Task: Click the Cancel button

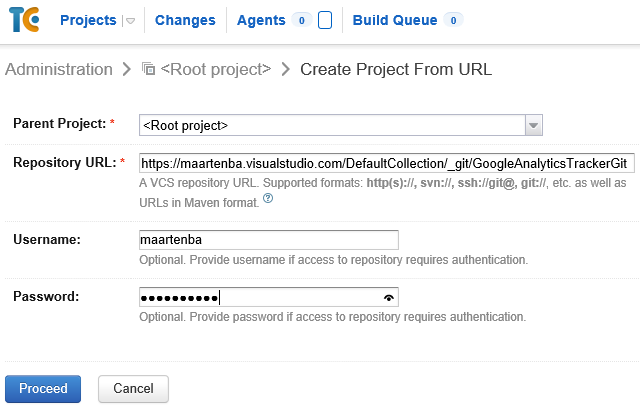Action: [x=133, y=389]
